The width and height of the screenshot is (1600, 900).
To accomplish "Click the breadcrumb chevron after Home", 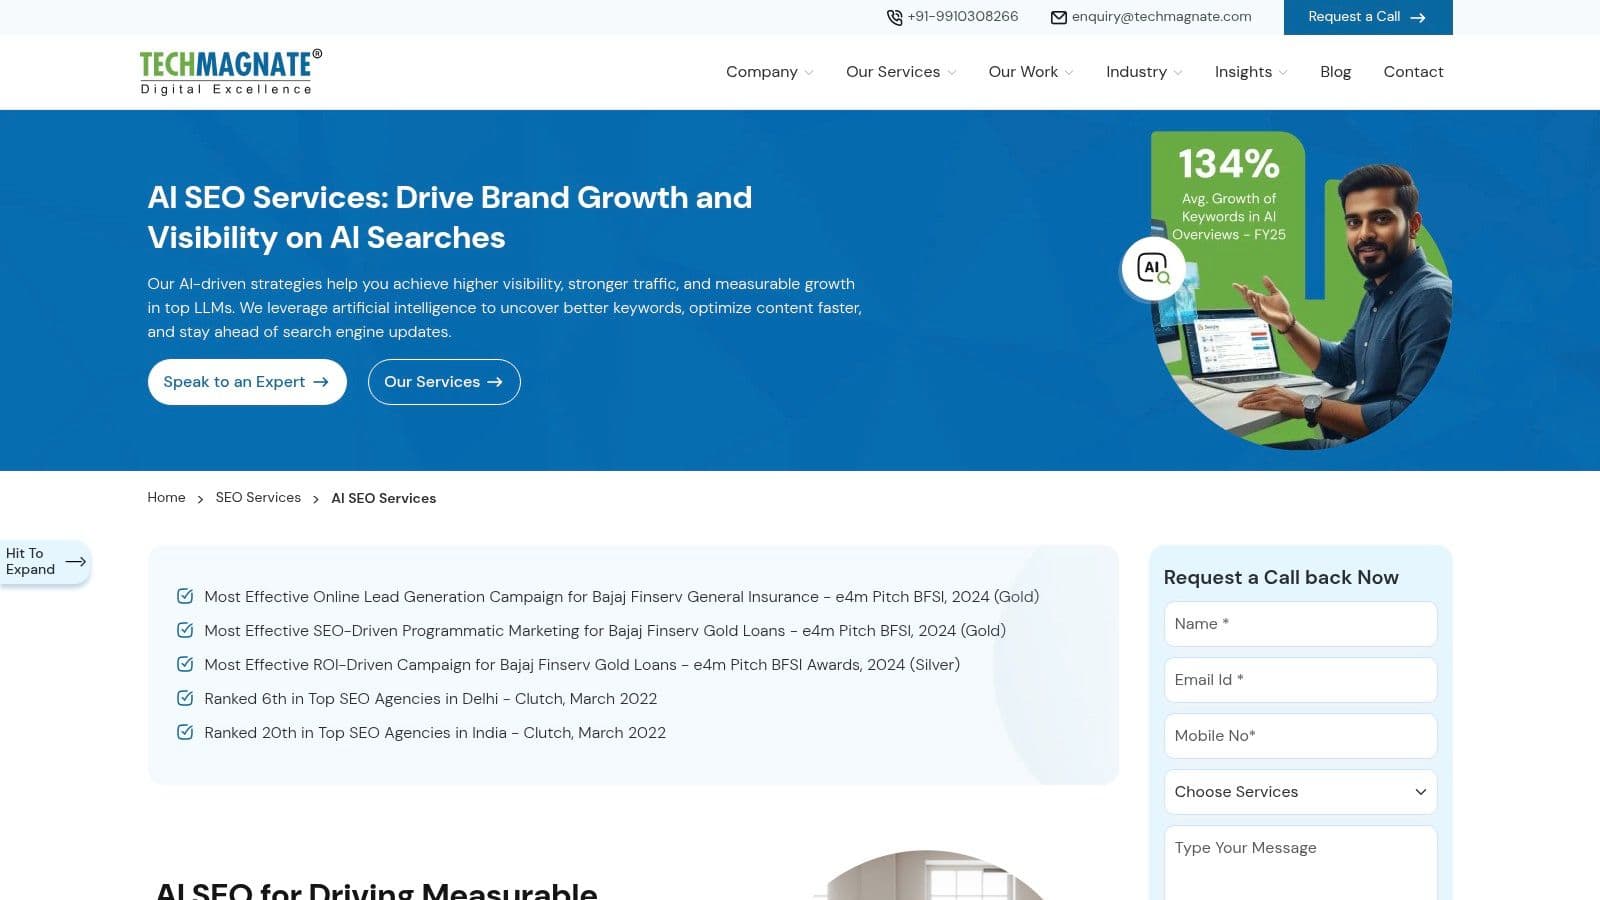I will click(200, 499).
